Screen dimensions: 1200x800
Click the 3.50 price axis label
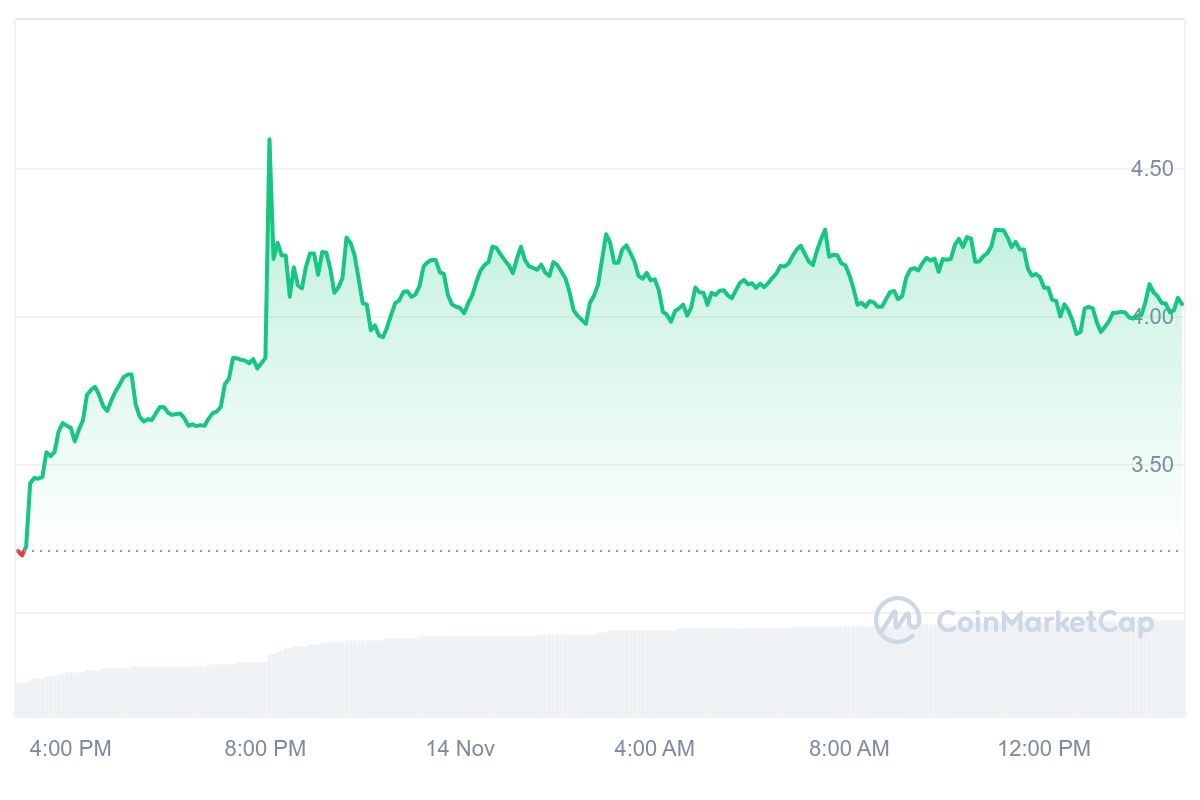click(x=1152, y=465)
